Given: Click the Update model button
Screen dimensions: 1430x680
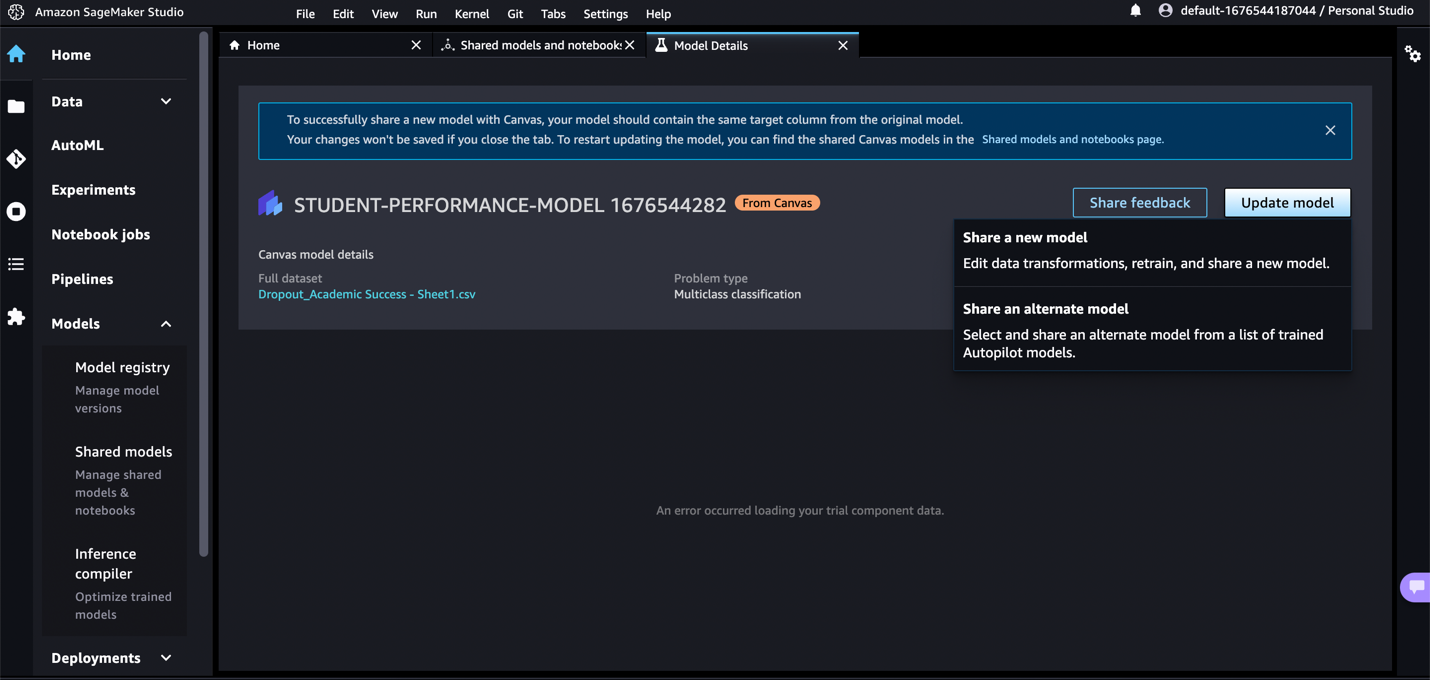Looking at the screenshot, I should pos(1287,202).
